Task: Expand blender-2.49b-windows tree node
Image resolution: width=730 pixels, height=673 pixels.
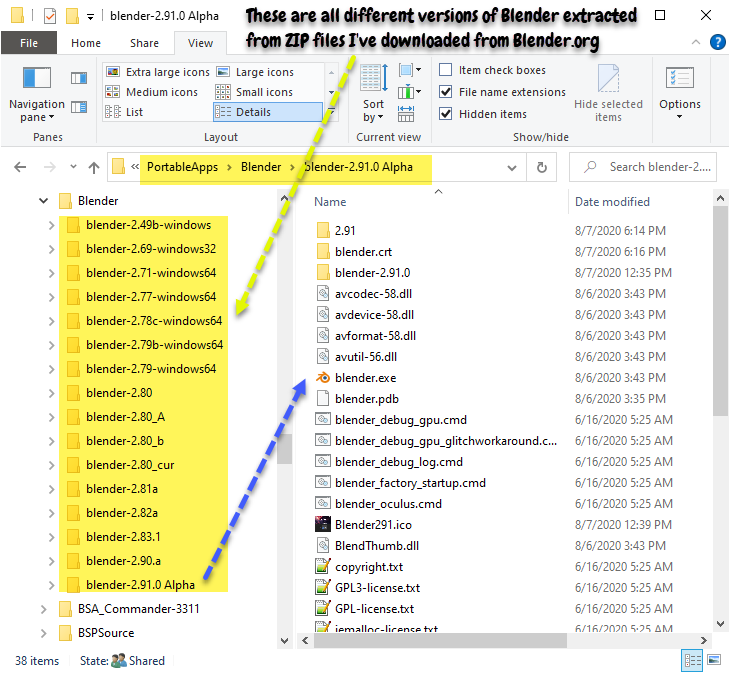Action: coord(51,226)
